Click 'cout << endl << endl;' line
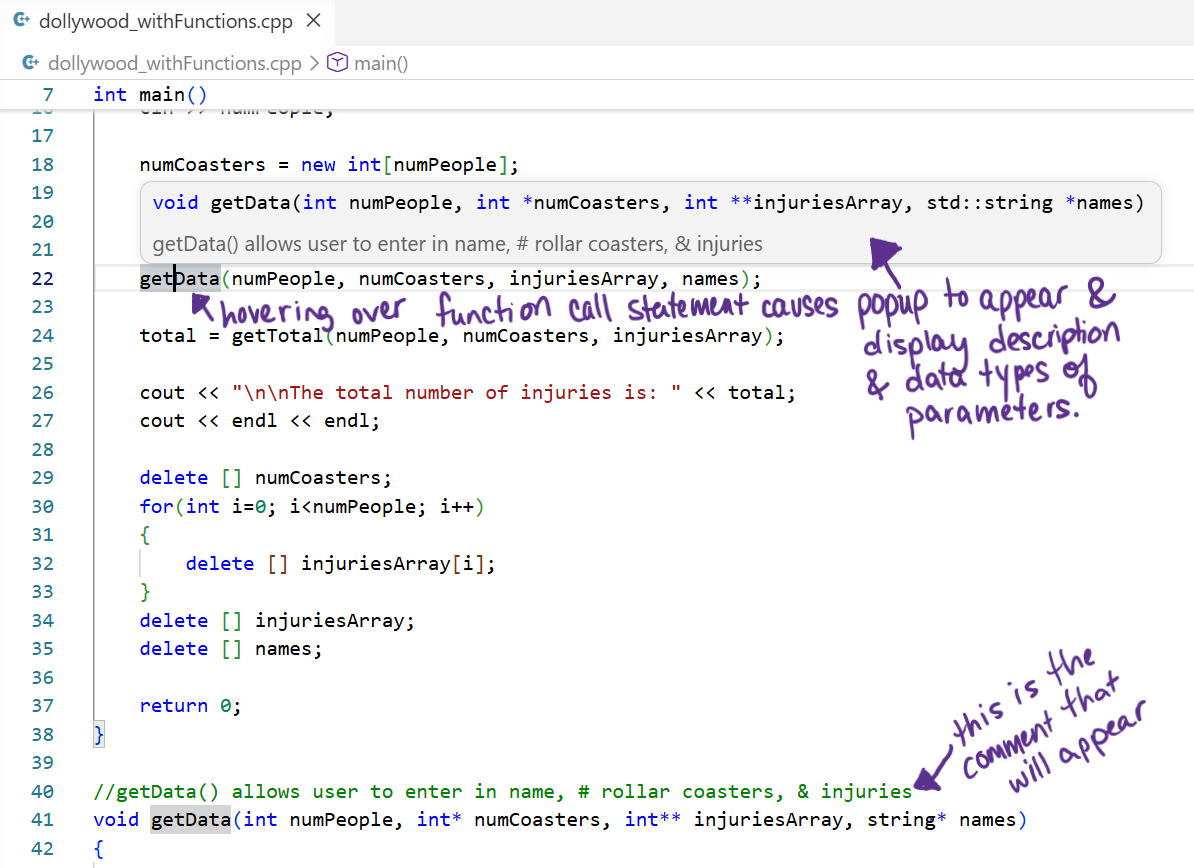This screenshot has width=1194, height=868. tap(260, 421)
